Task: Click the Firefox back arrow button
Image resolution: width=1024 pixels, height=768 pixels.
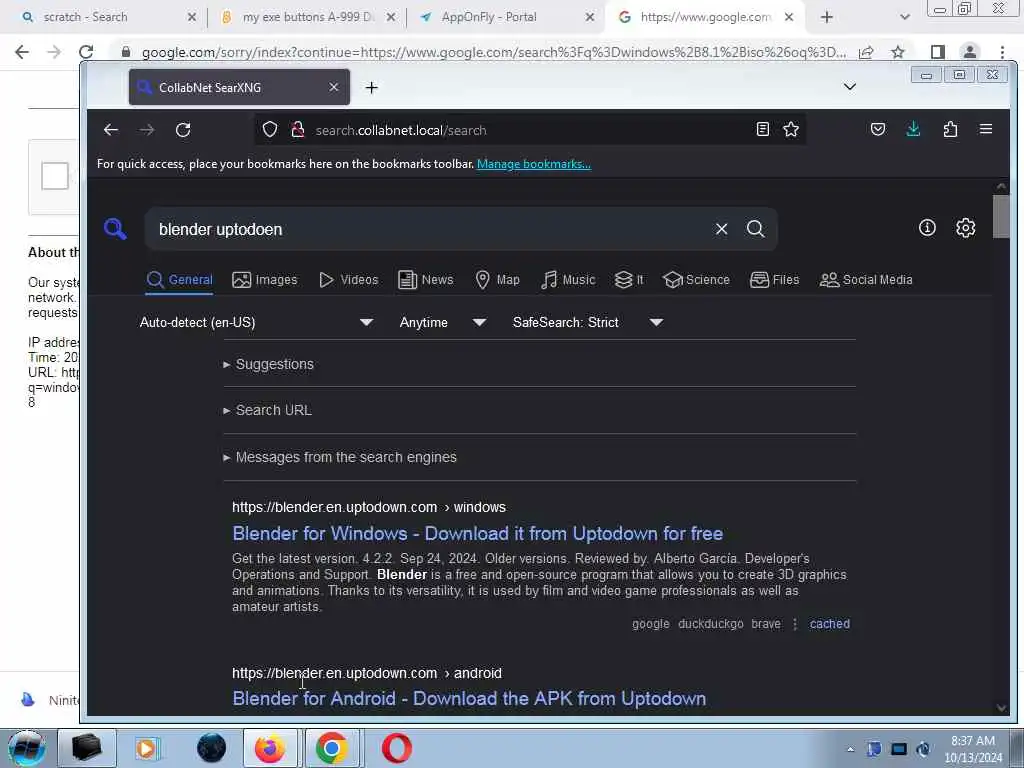Action: tap(111, 130)
